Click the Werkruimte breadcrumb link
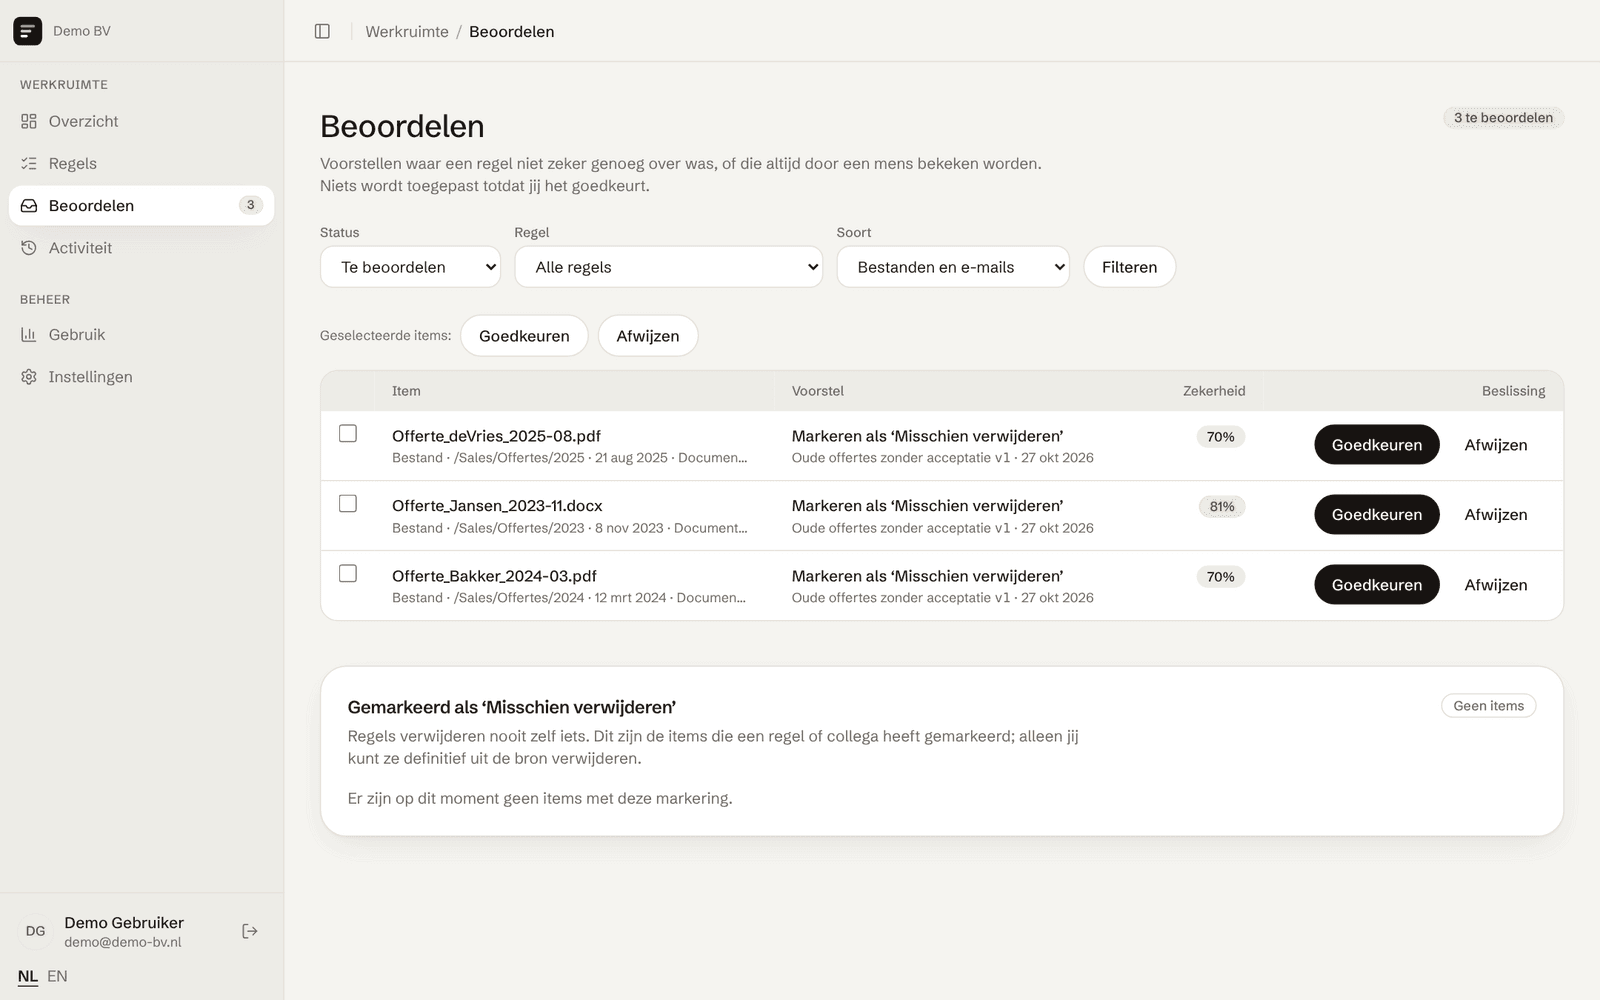This screenshot has width=1600, height=1000. 407,31
